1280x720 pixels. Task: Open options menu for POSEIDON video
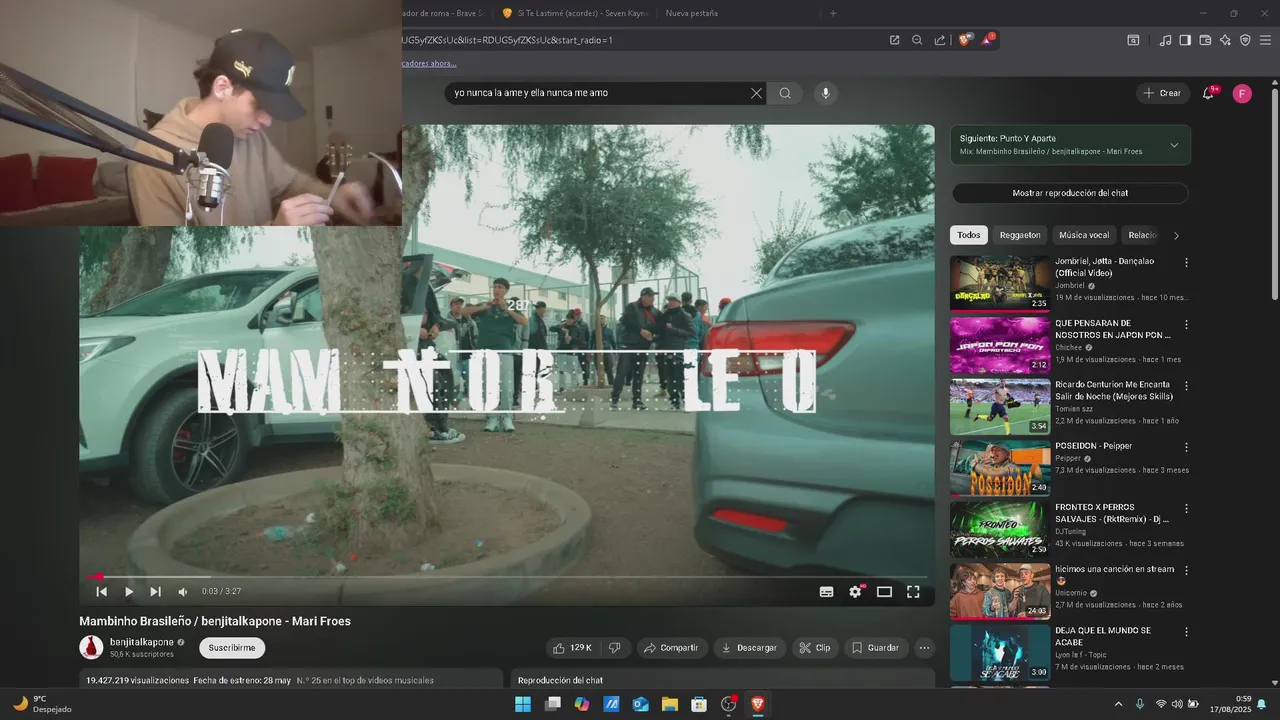(x=1186, y=448)
